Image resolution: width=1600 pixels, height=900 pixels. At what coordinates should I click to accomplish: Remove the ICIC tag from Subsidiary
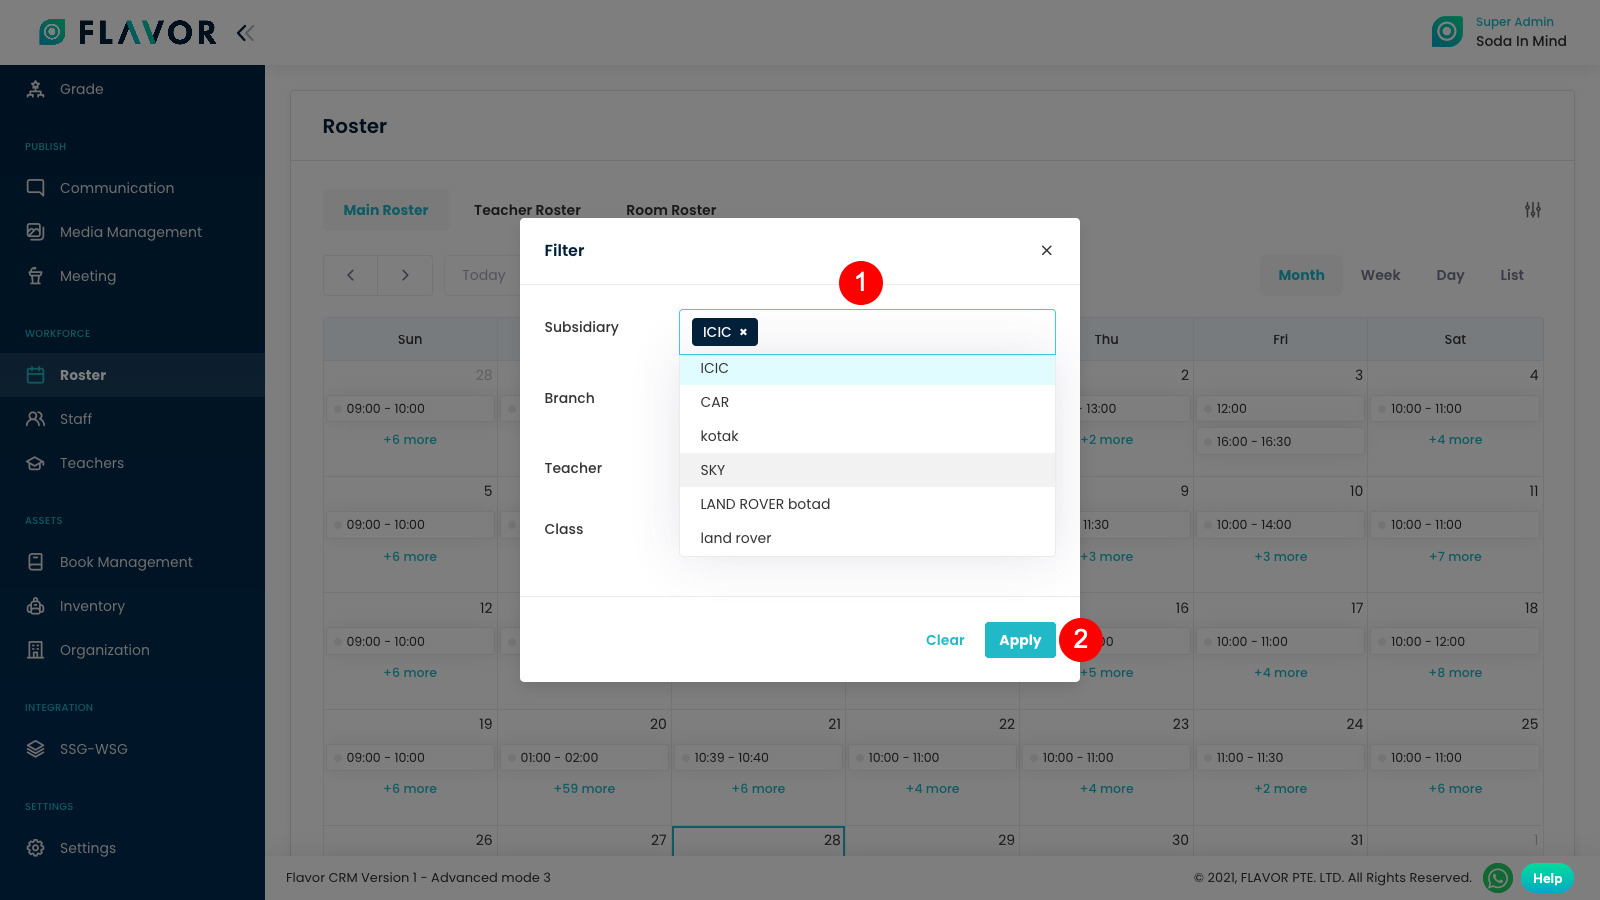[x=743, y=332]
